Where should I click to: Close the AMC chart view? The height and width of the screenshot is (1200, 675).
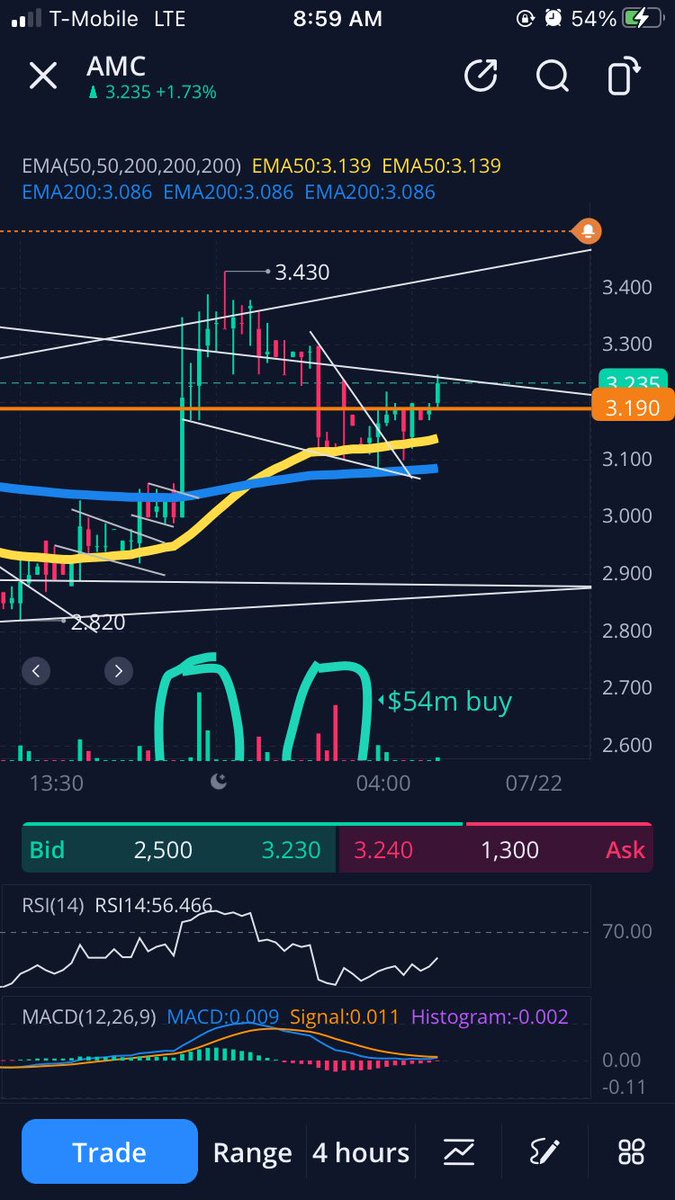pyautogui.click(x=43, y=76)
